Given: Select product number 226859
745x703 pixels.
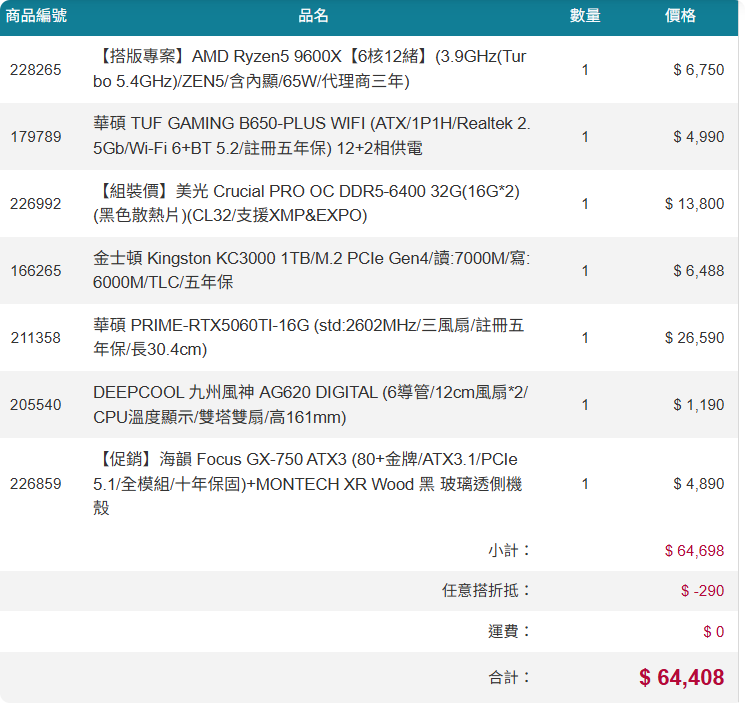Looking at the screenshot, I should point(36,484).
